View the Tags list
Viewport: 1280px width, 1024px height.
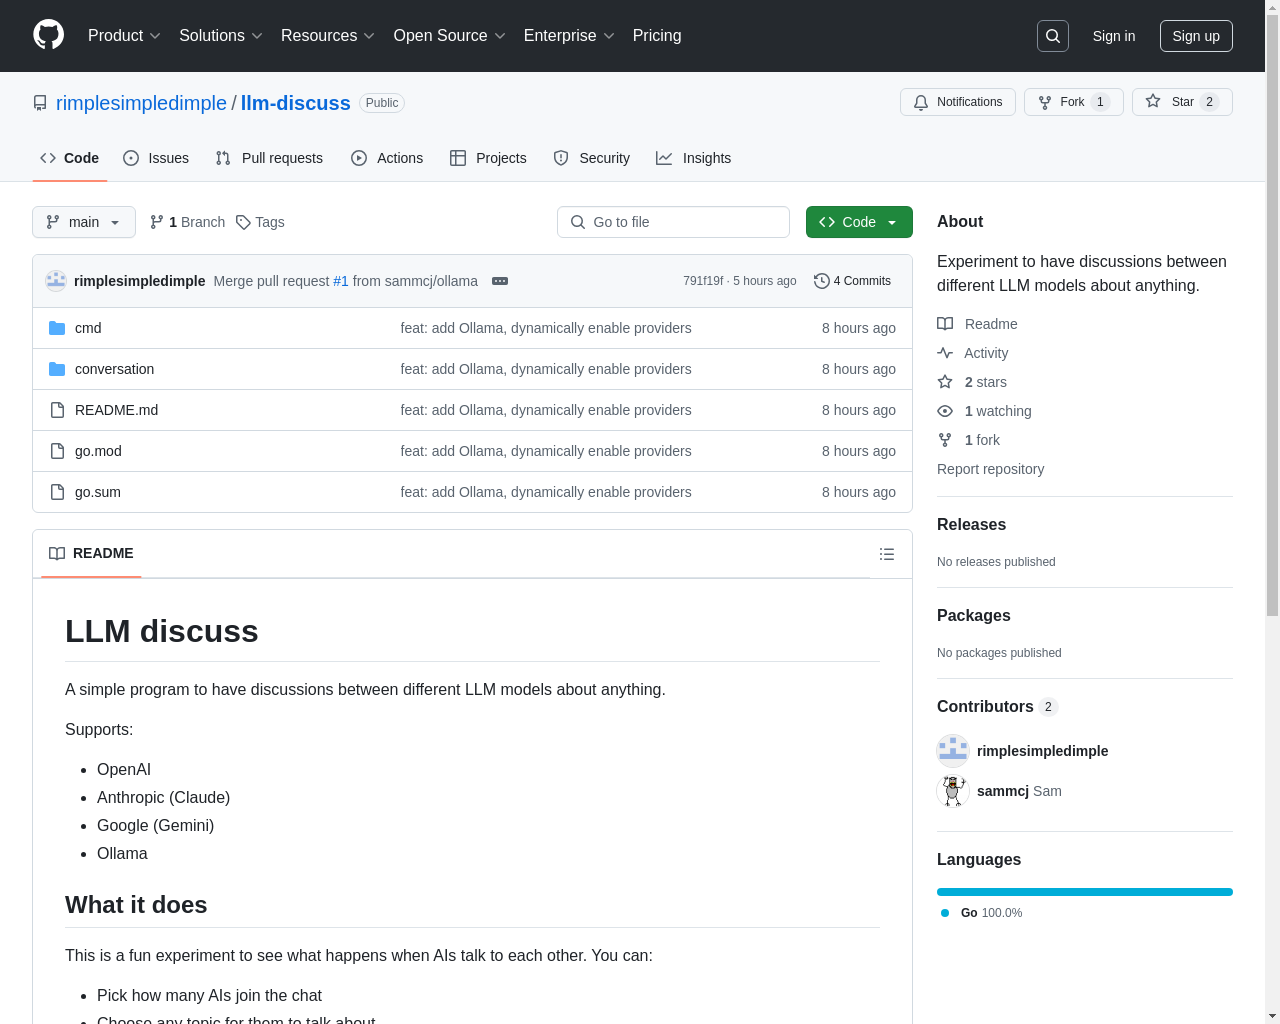pyautogui.click(x=260, y=222)
